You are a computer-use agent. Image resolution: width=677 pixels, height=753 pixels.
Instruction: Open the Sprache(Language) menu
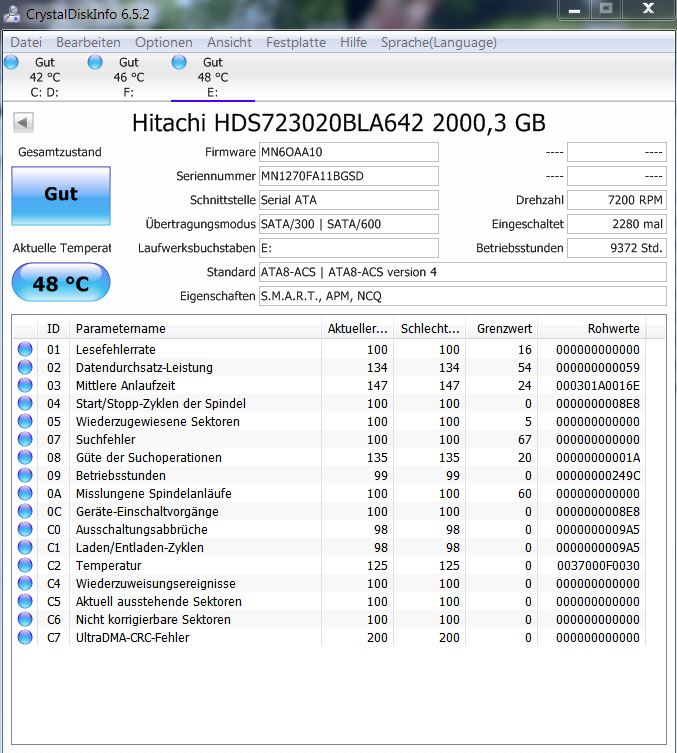pos(439,42)
